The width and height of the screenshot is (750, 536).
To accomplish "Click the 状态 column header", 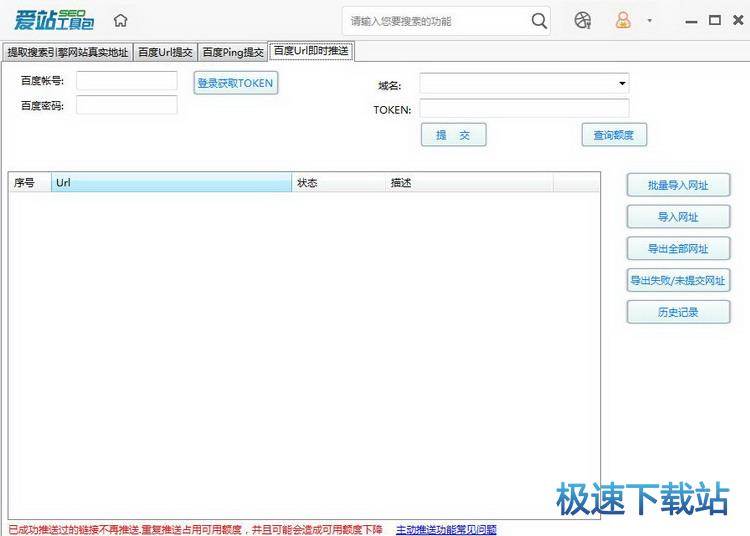I will [339, 183].
